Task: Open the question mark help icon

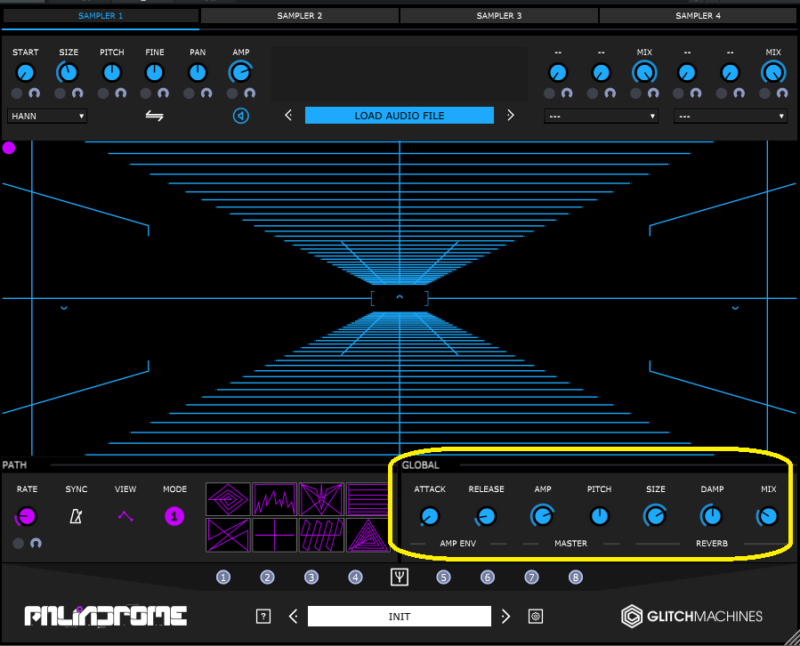Action: [x=263, y=616]
